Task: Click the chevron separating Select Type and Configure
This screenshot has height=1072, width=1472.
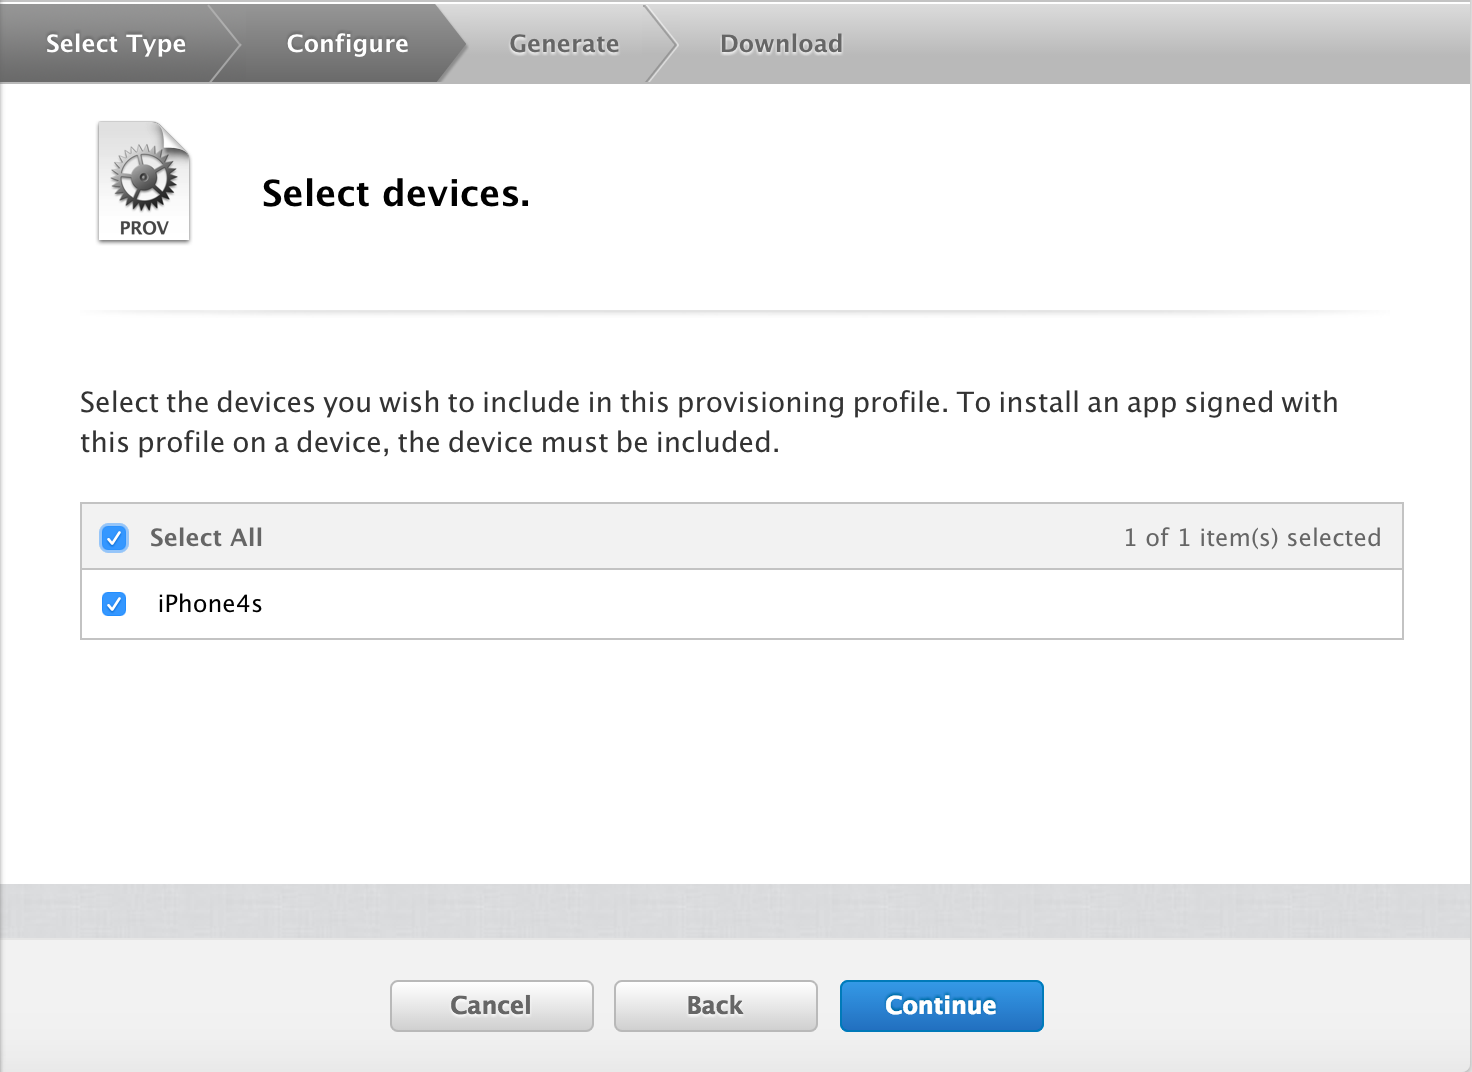Action: (227, 43)
